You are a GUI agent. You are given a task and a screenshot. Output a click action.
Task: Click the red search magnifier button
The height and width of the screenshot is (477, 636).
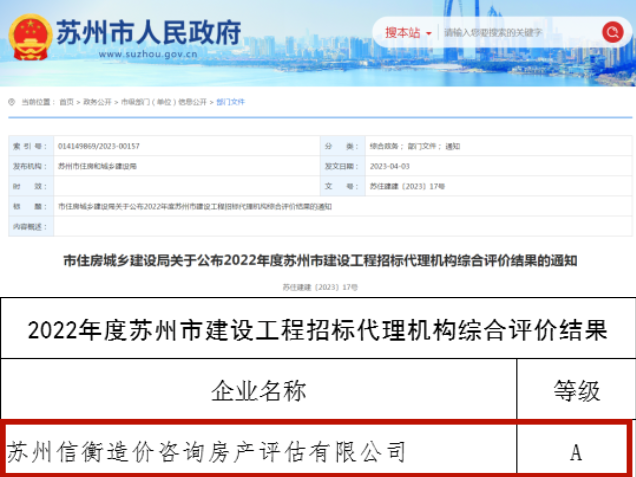pyautogui.click(x=612, y=32)
